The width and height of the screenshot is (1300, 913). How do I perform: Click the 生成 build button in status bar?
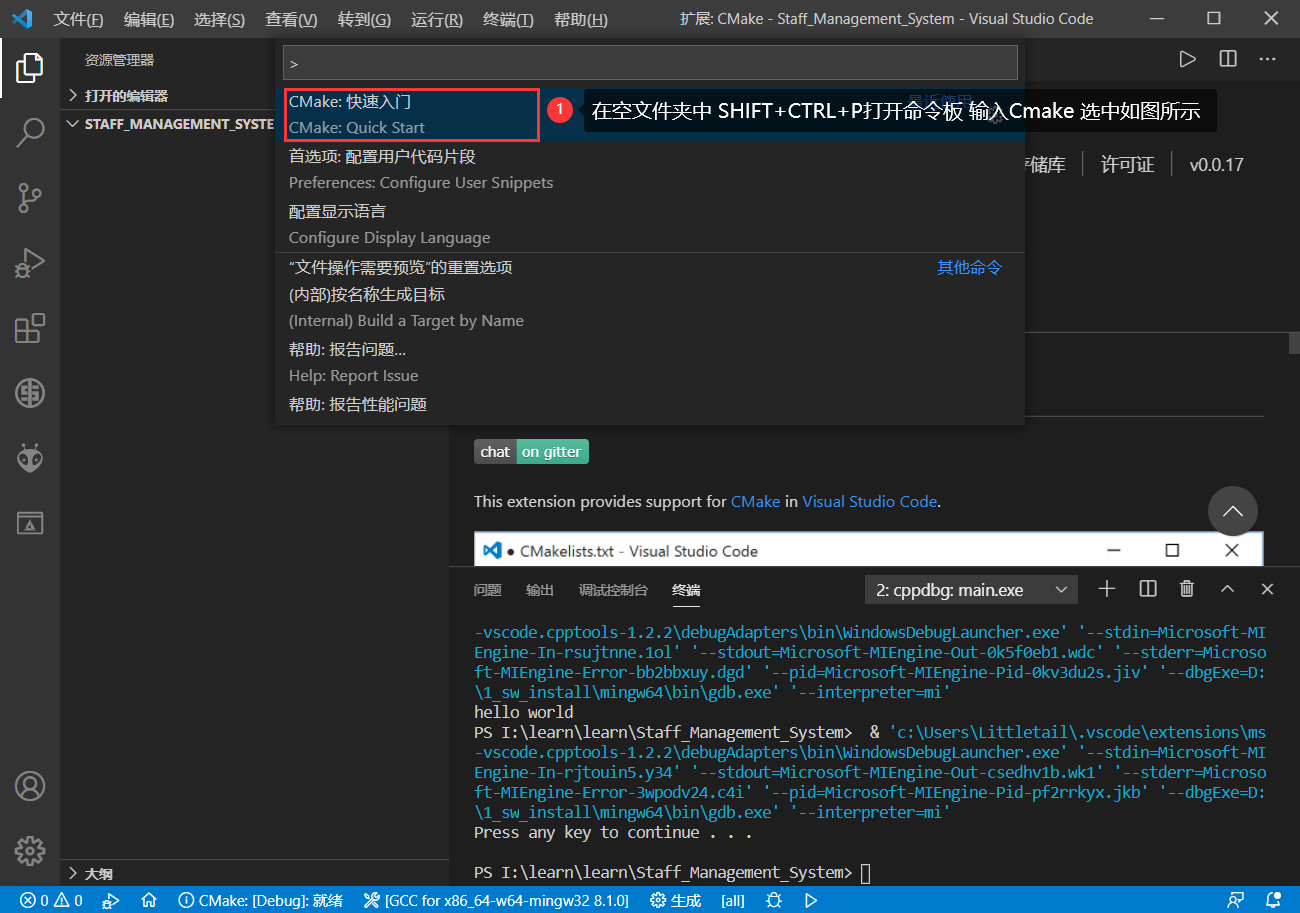coord(675,901)
